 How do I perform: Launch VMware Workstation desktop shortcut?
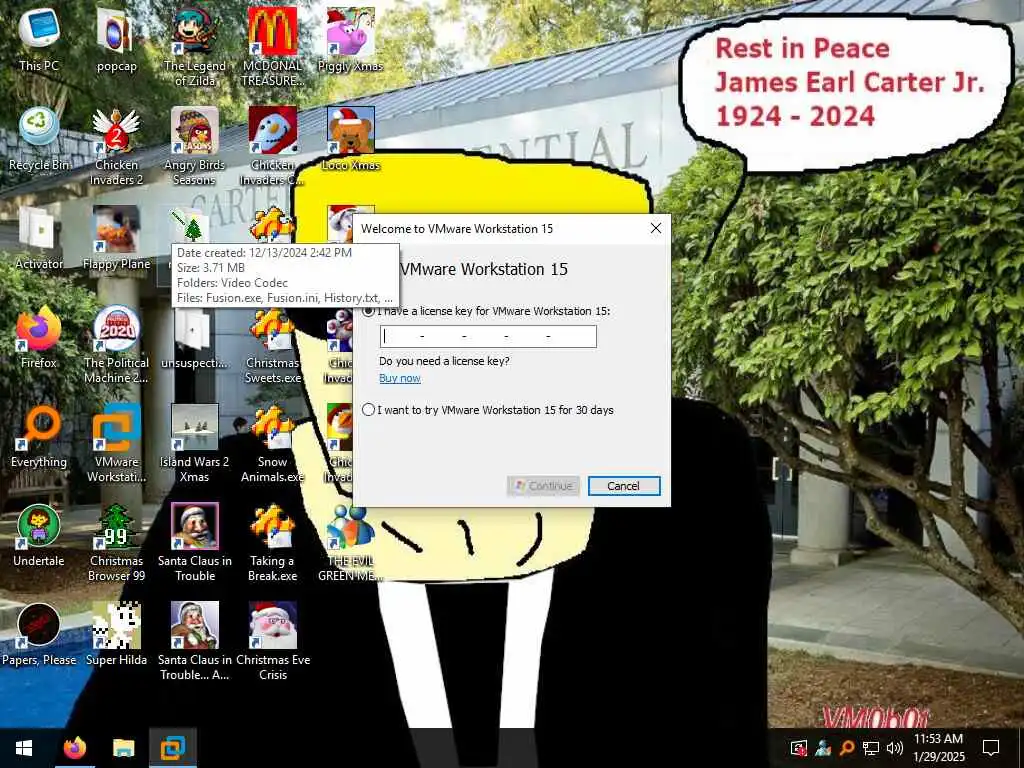click(x=116, y=442)
